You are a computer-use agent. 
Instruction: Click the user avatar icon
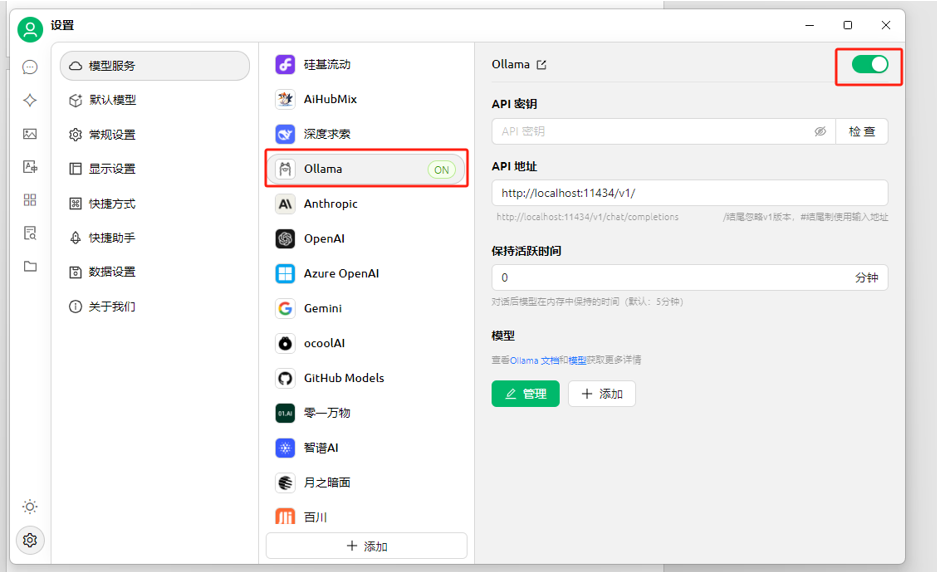(x=30, y=29)
